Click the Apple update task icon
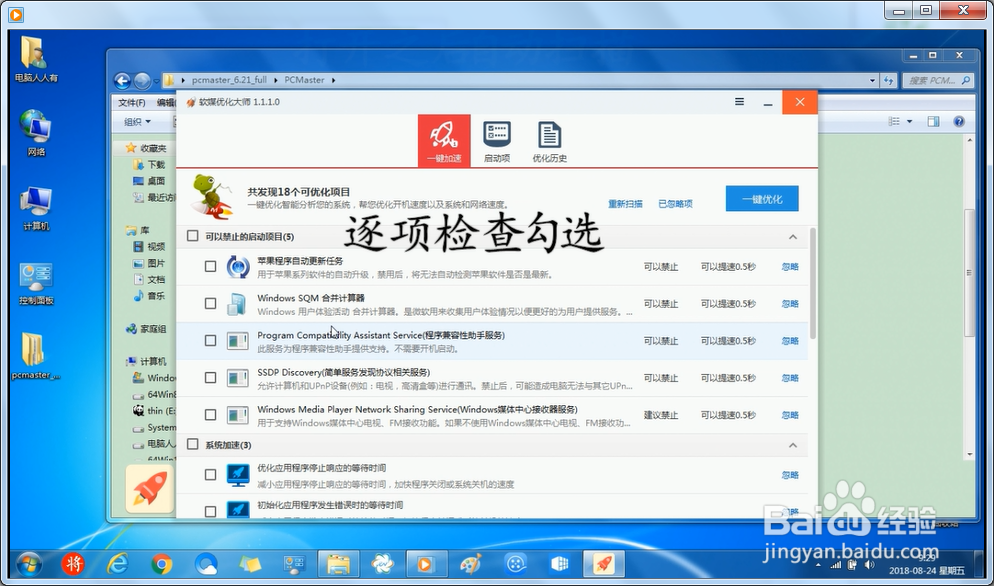This screenshot has height=586, width=994. tap(238, 267)
